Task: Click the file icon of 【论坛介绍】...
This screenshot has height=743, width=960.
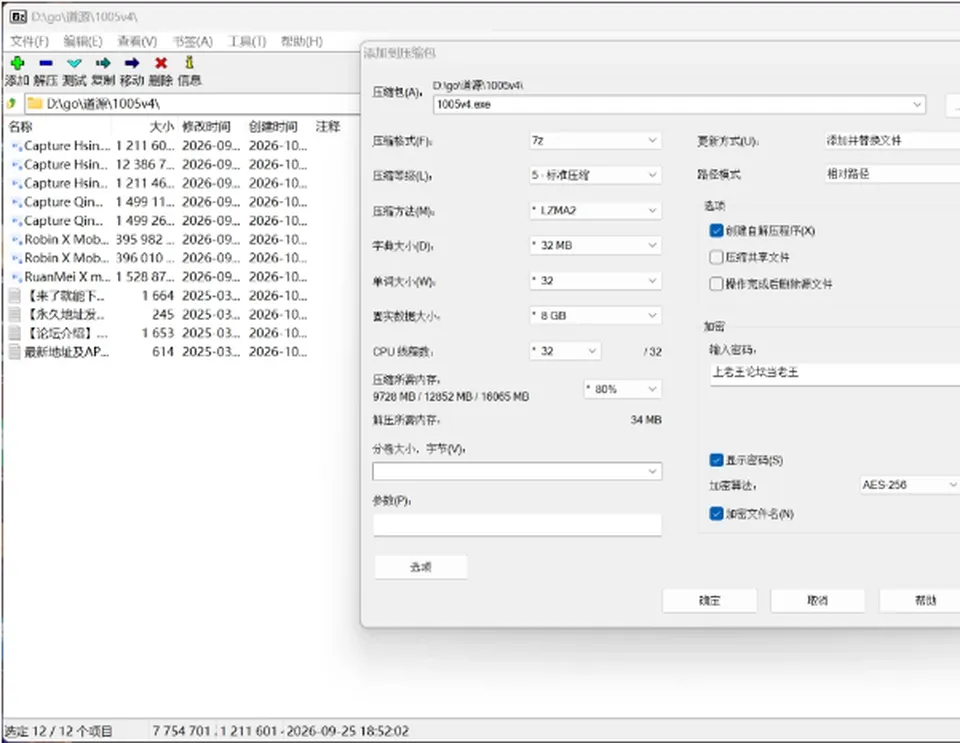Action: pos(15,334)
